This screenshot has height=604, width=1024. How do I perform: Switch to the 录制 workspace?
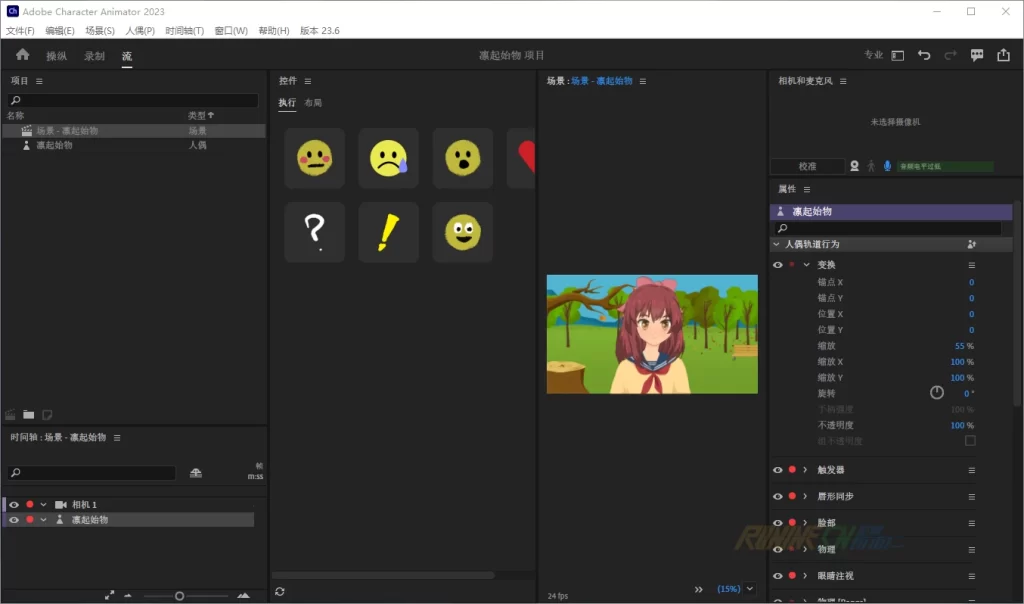tap(94, 56)
